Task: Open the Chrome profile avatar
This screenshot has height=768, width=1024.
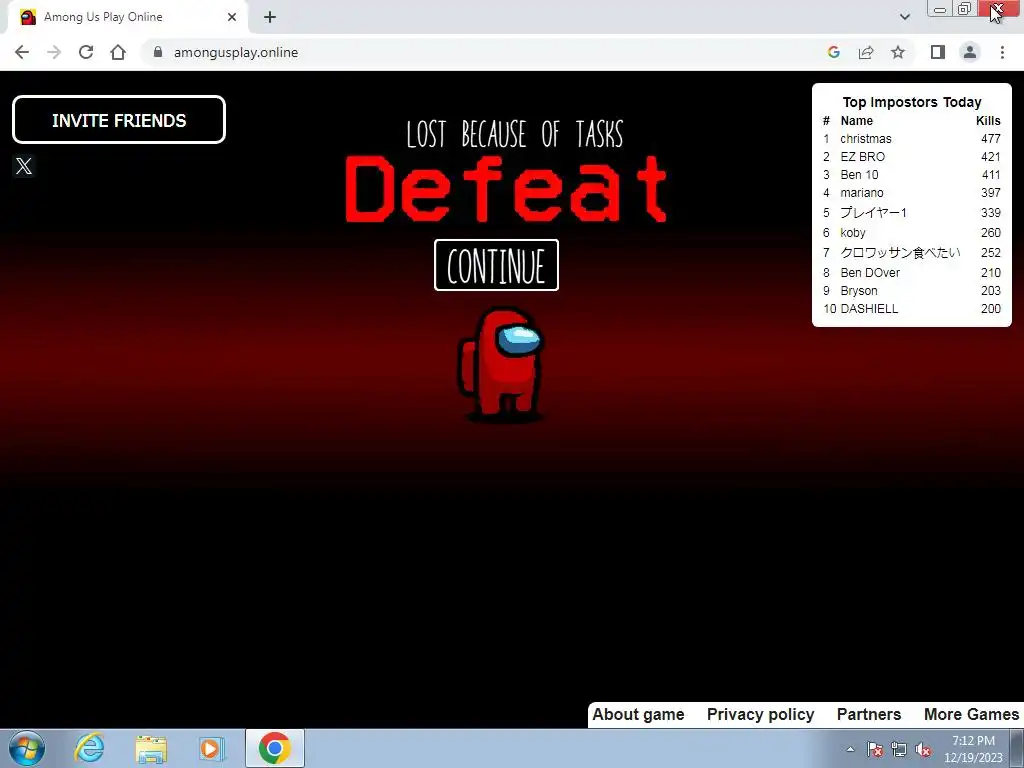Action: 970,52
